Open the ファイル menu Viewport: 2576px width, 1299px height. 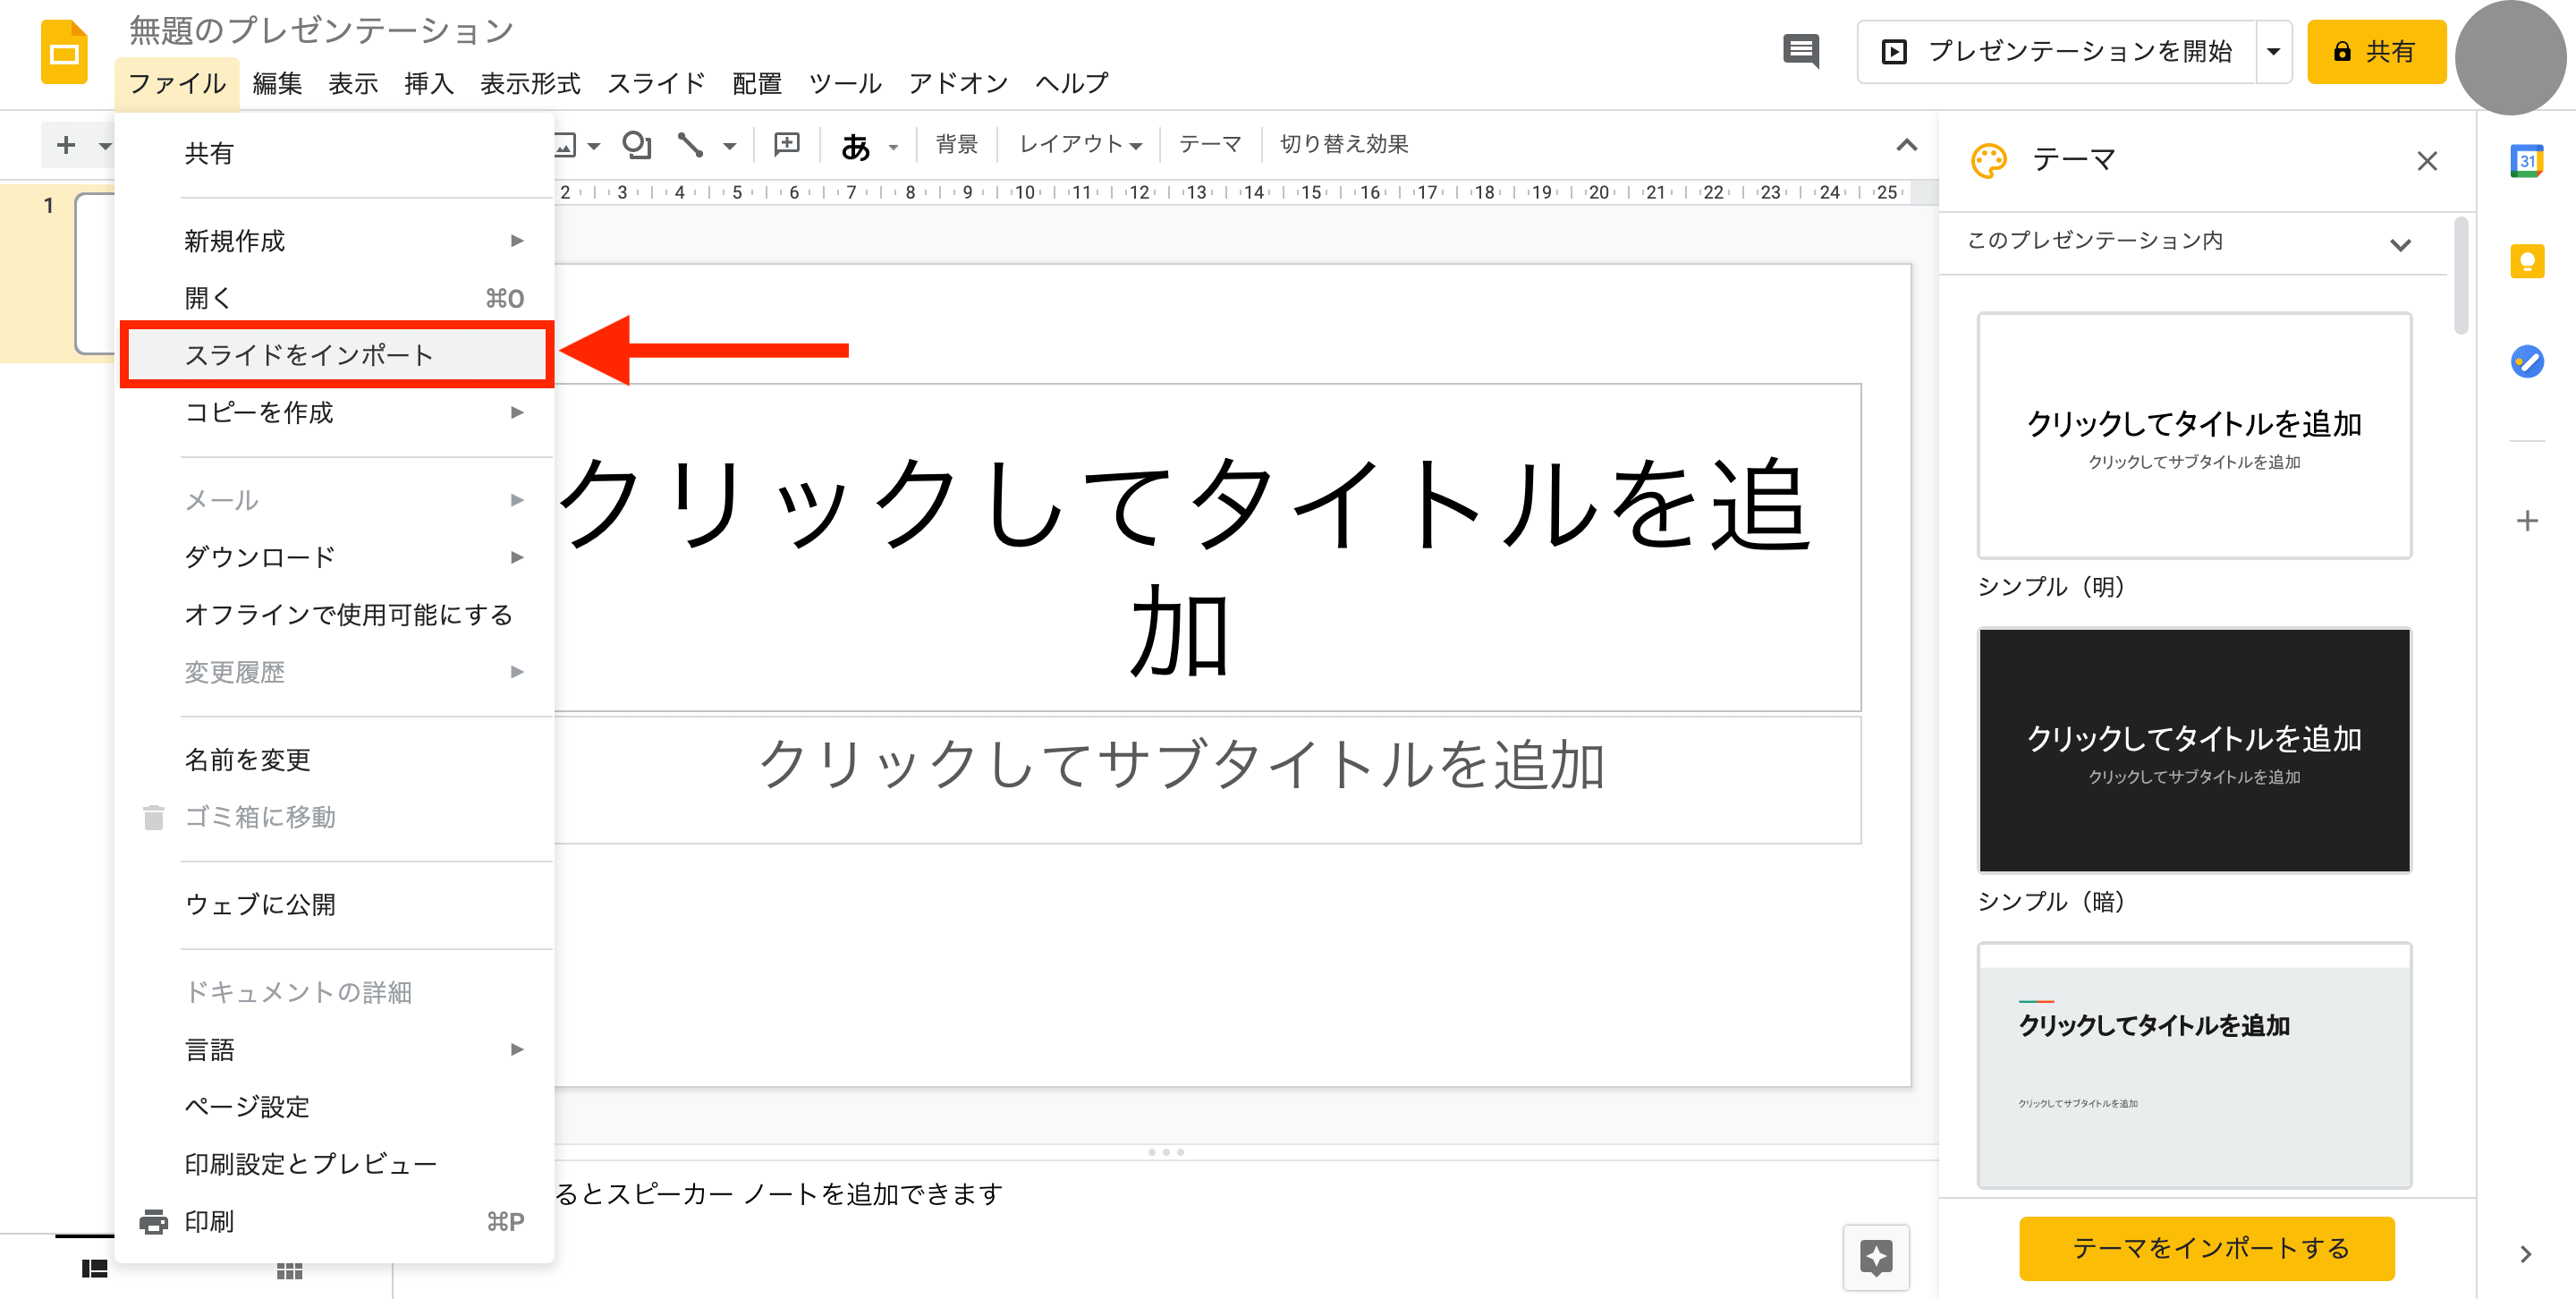click(177, 83)
